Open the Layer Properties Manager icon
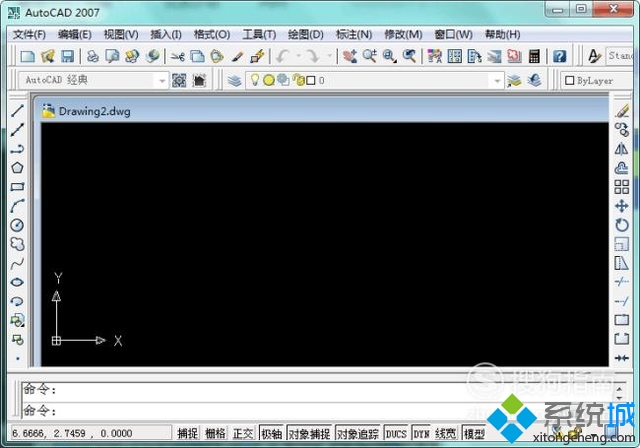This screenshot has width=640, height=448. [235, 80]
